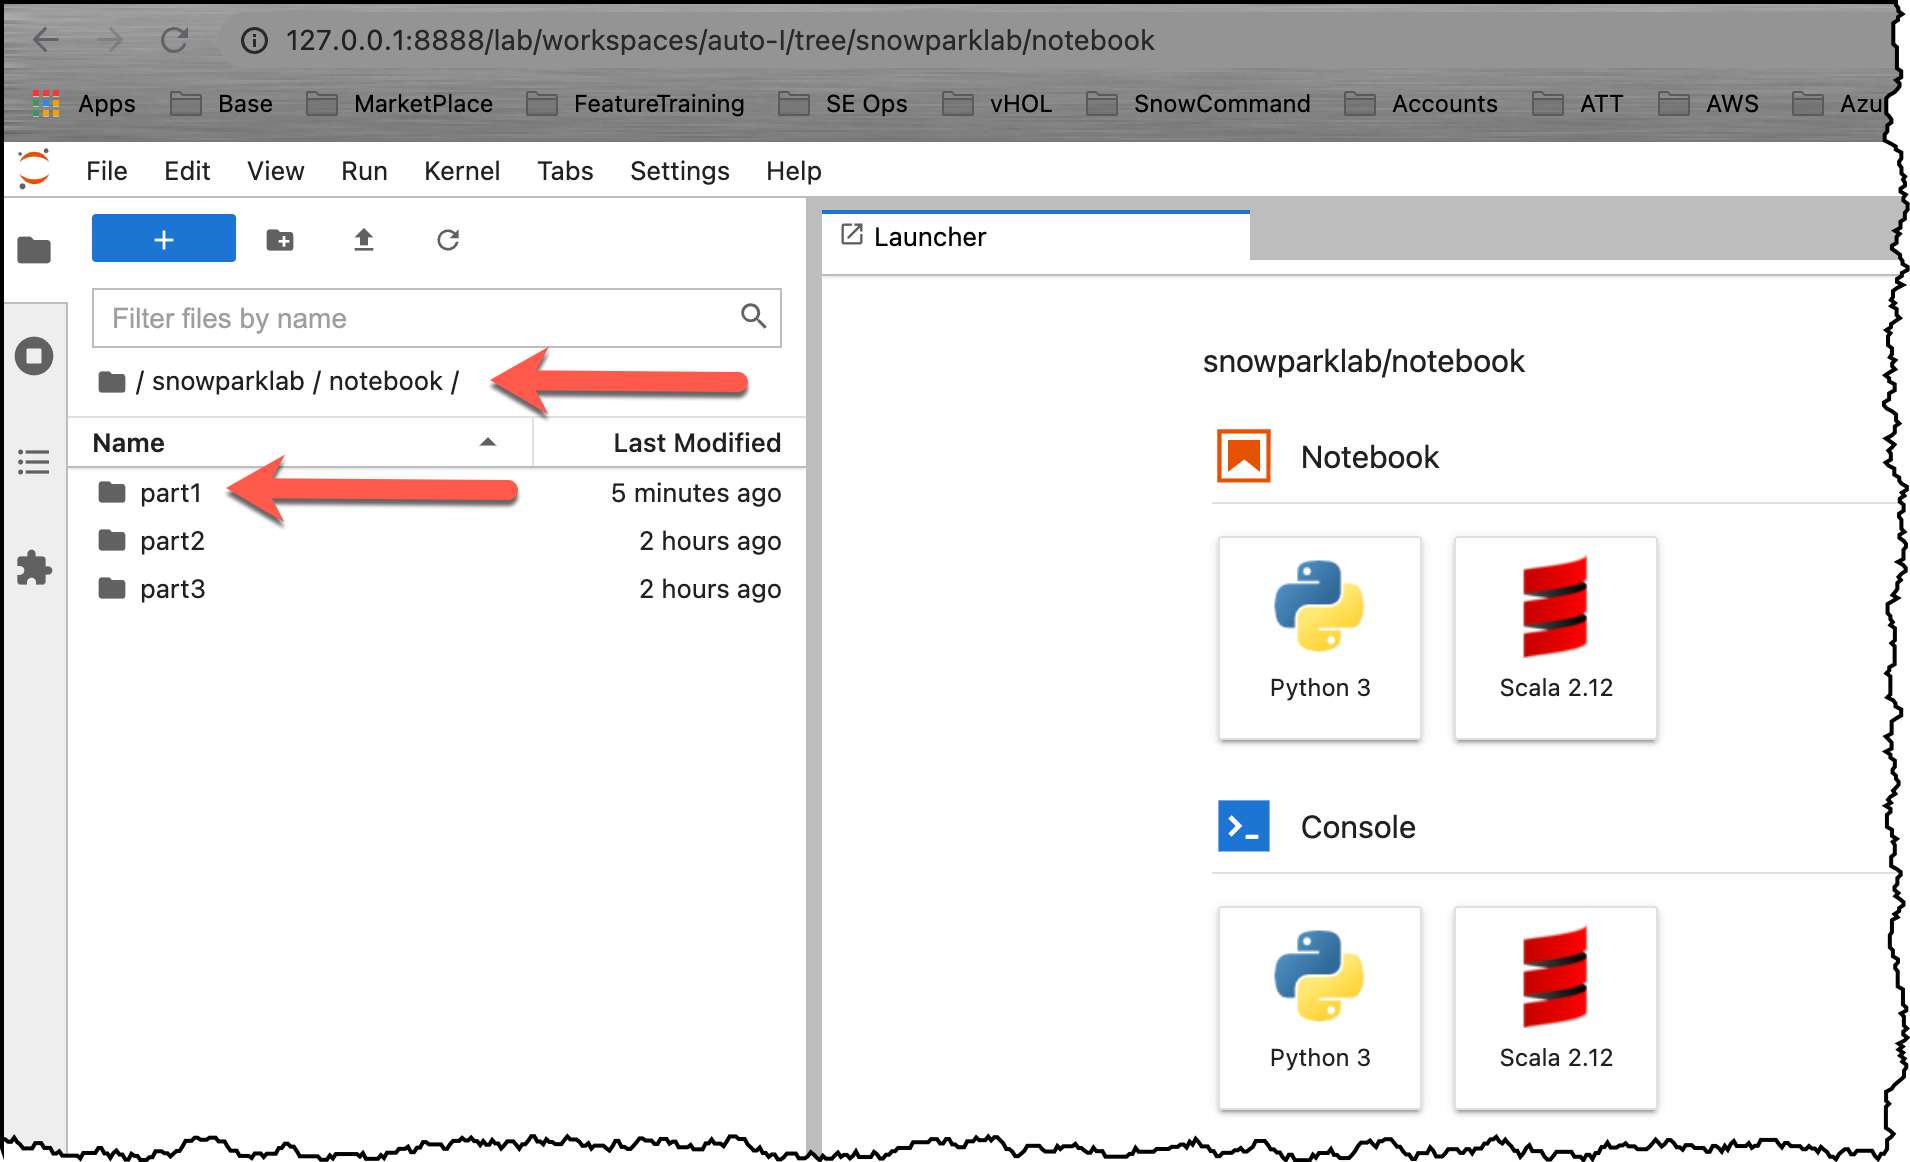Sort files by Name column
This screenshot has width=1910, height=1162.
(300, 443)
